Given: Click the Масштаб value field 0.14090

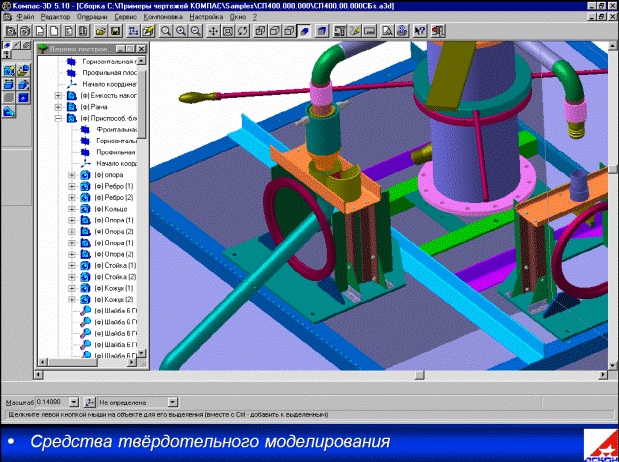Looking at the screenshot, I should (x=53, y=402).
